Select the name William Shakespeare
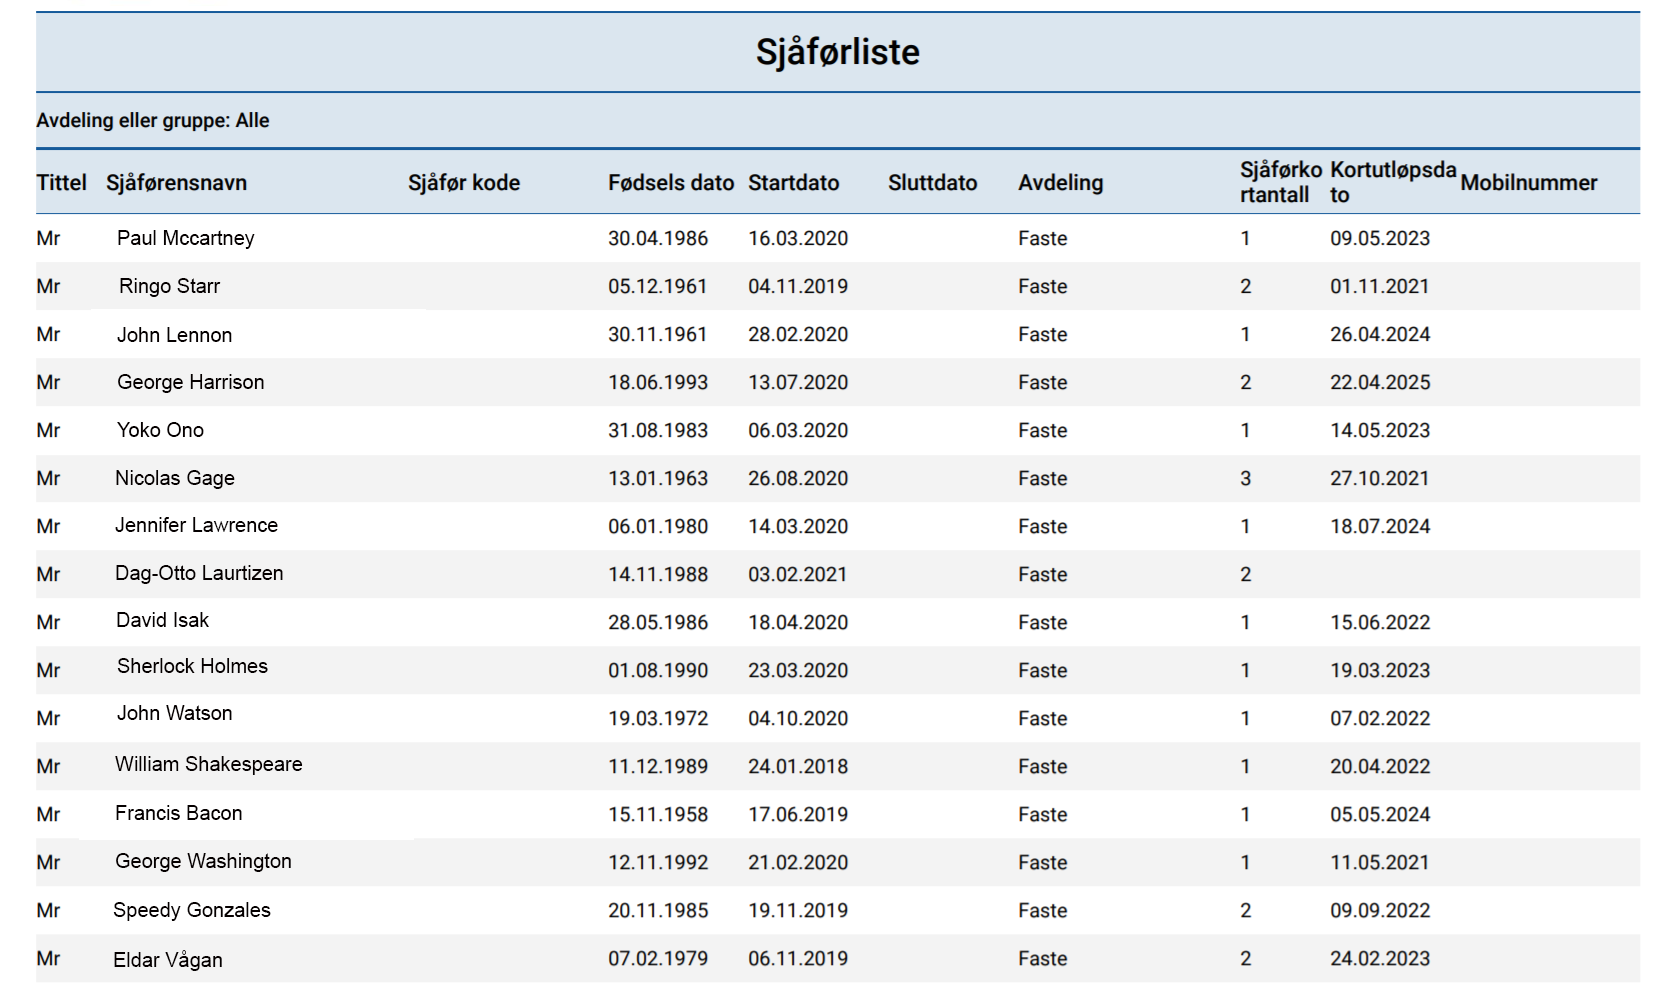The image size is (1672, 1002). pyautogui.click(x=208, y=764)
